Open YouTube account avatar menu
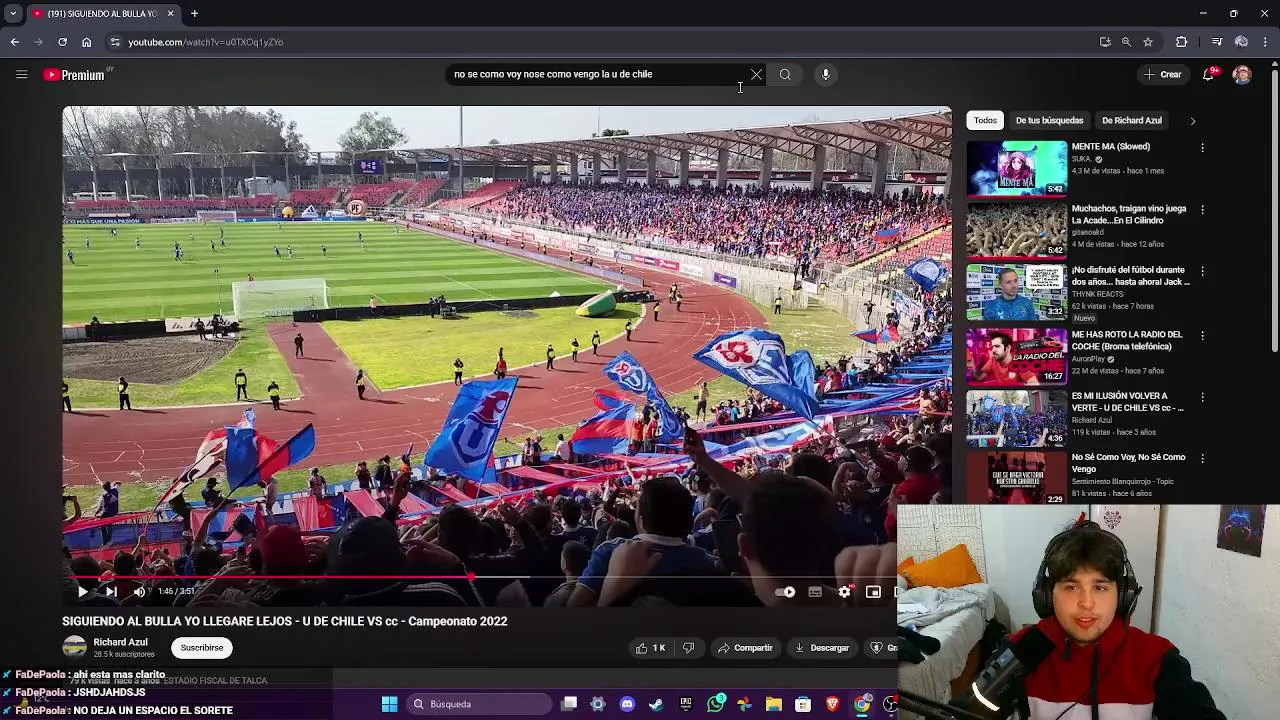This screenshot has width=1280, height=720. pyautogui.click(x=1242, y=74)
